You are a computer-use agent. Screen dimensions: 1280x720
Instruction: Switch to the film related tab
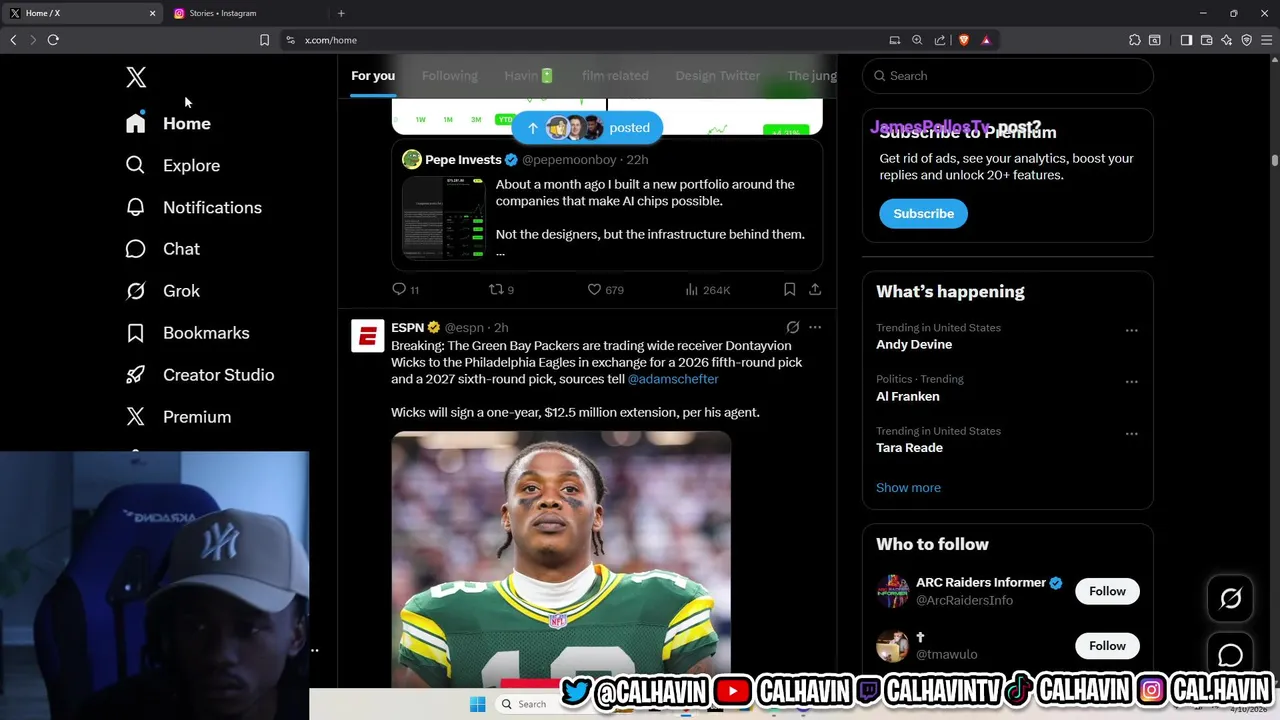click(615, 76)
